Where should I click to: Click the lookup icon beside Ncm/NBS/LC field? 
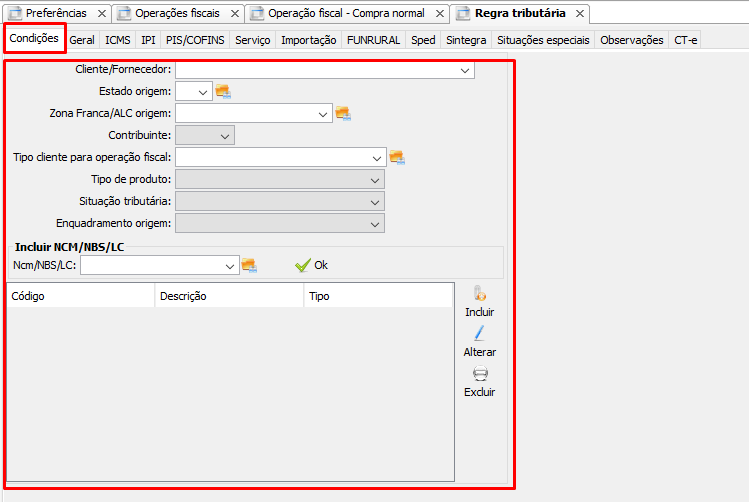coord(249,265)
